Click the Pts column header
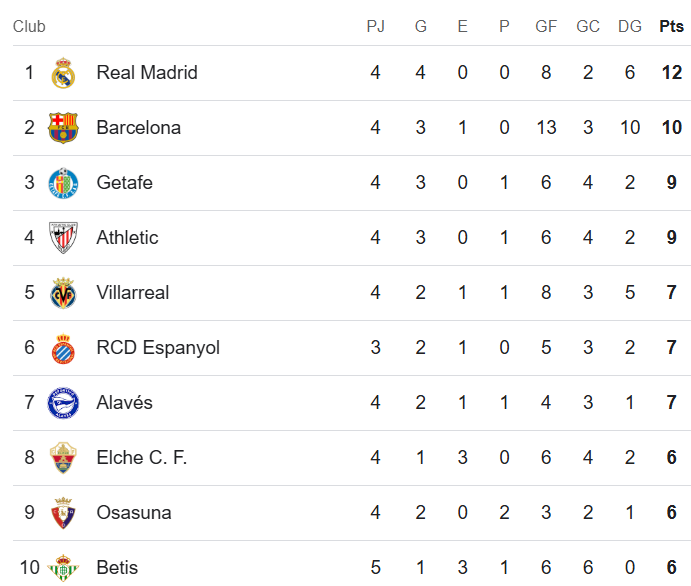 [671, 27]
